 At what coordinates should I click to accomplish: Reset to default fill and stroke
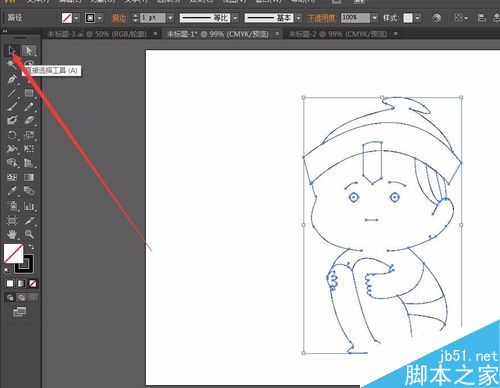click(7, 270)
